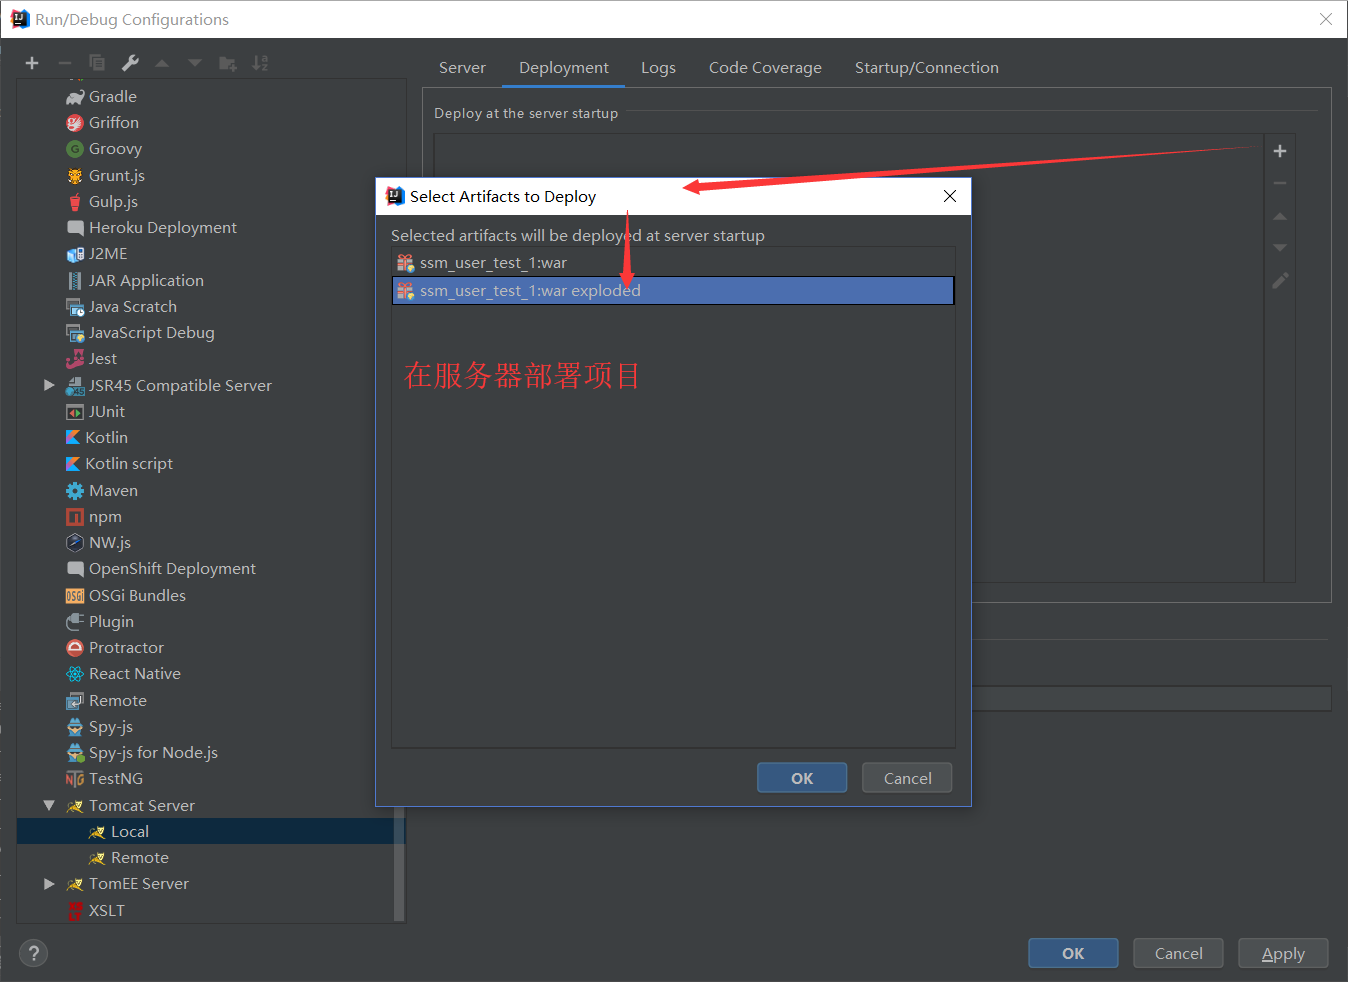Click the remove minus icon in deploy panel
The width and height of the screenshot is (1348, 982).
click(1280, 183)
